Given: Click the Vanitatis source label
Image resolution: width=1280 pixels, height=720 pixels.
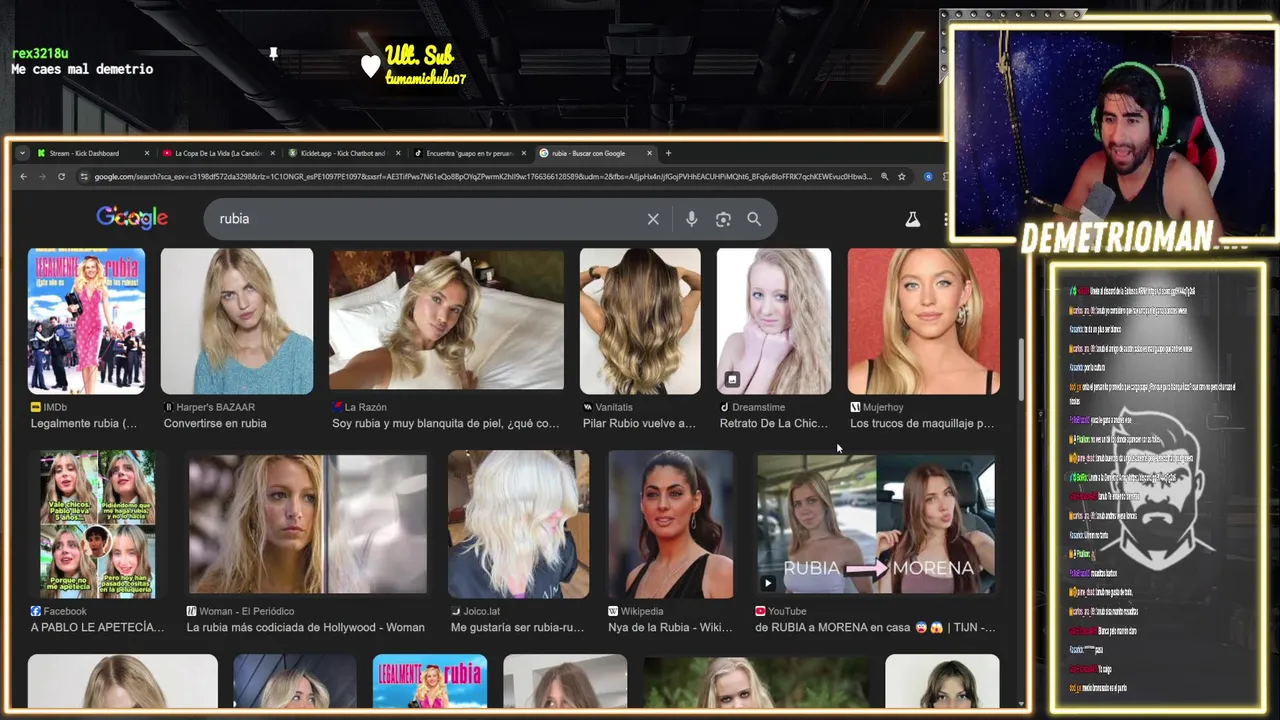Looking at the screenshot, I should 614,408.
